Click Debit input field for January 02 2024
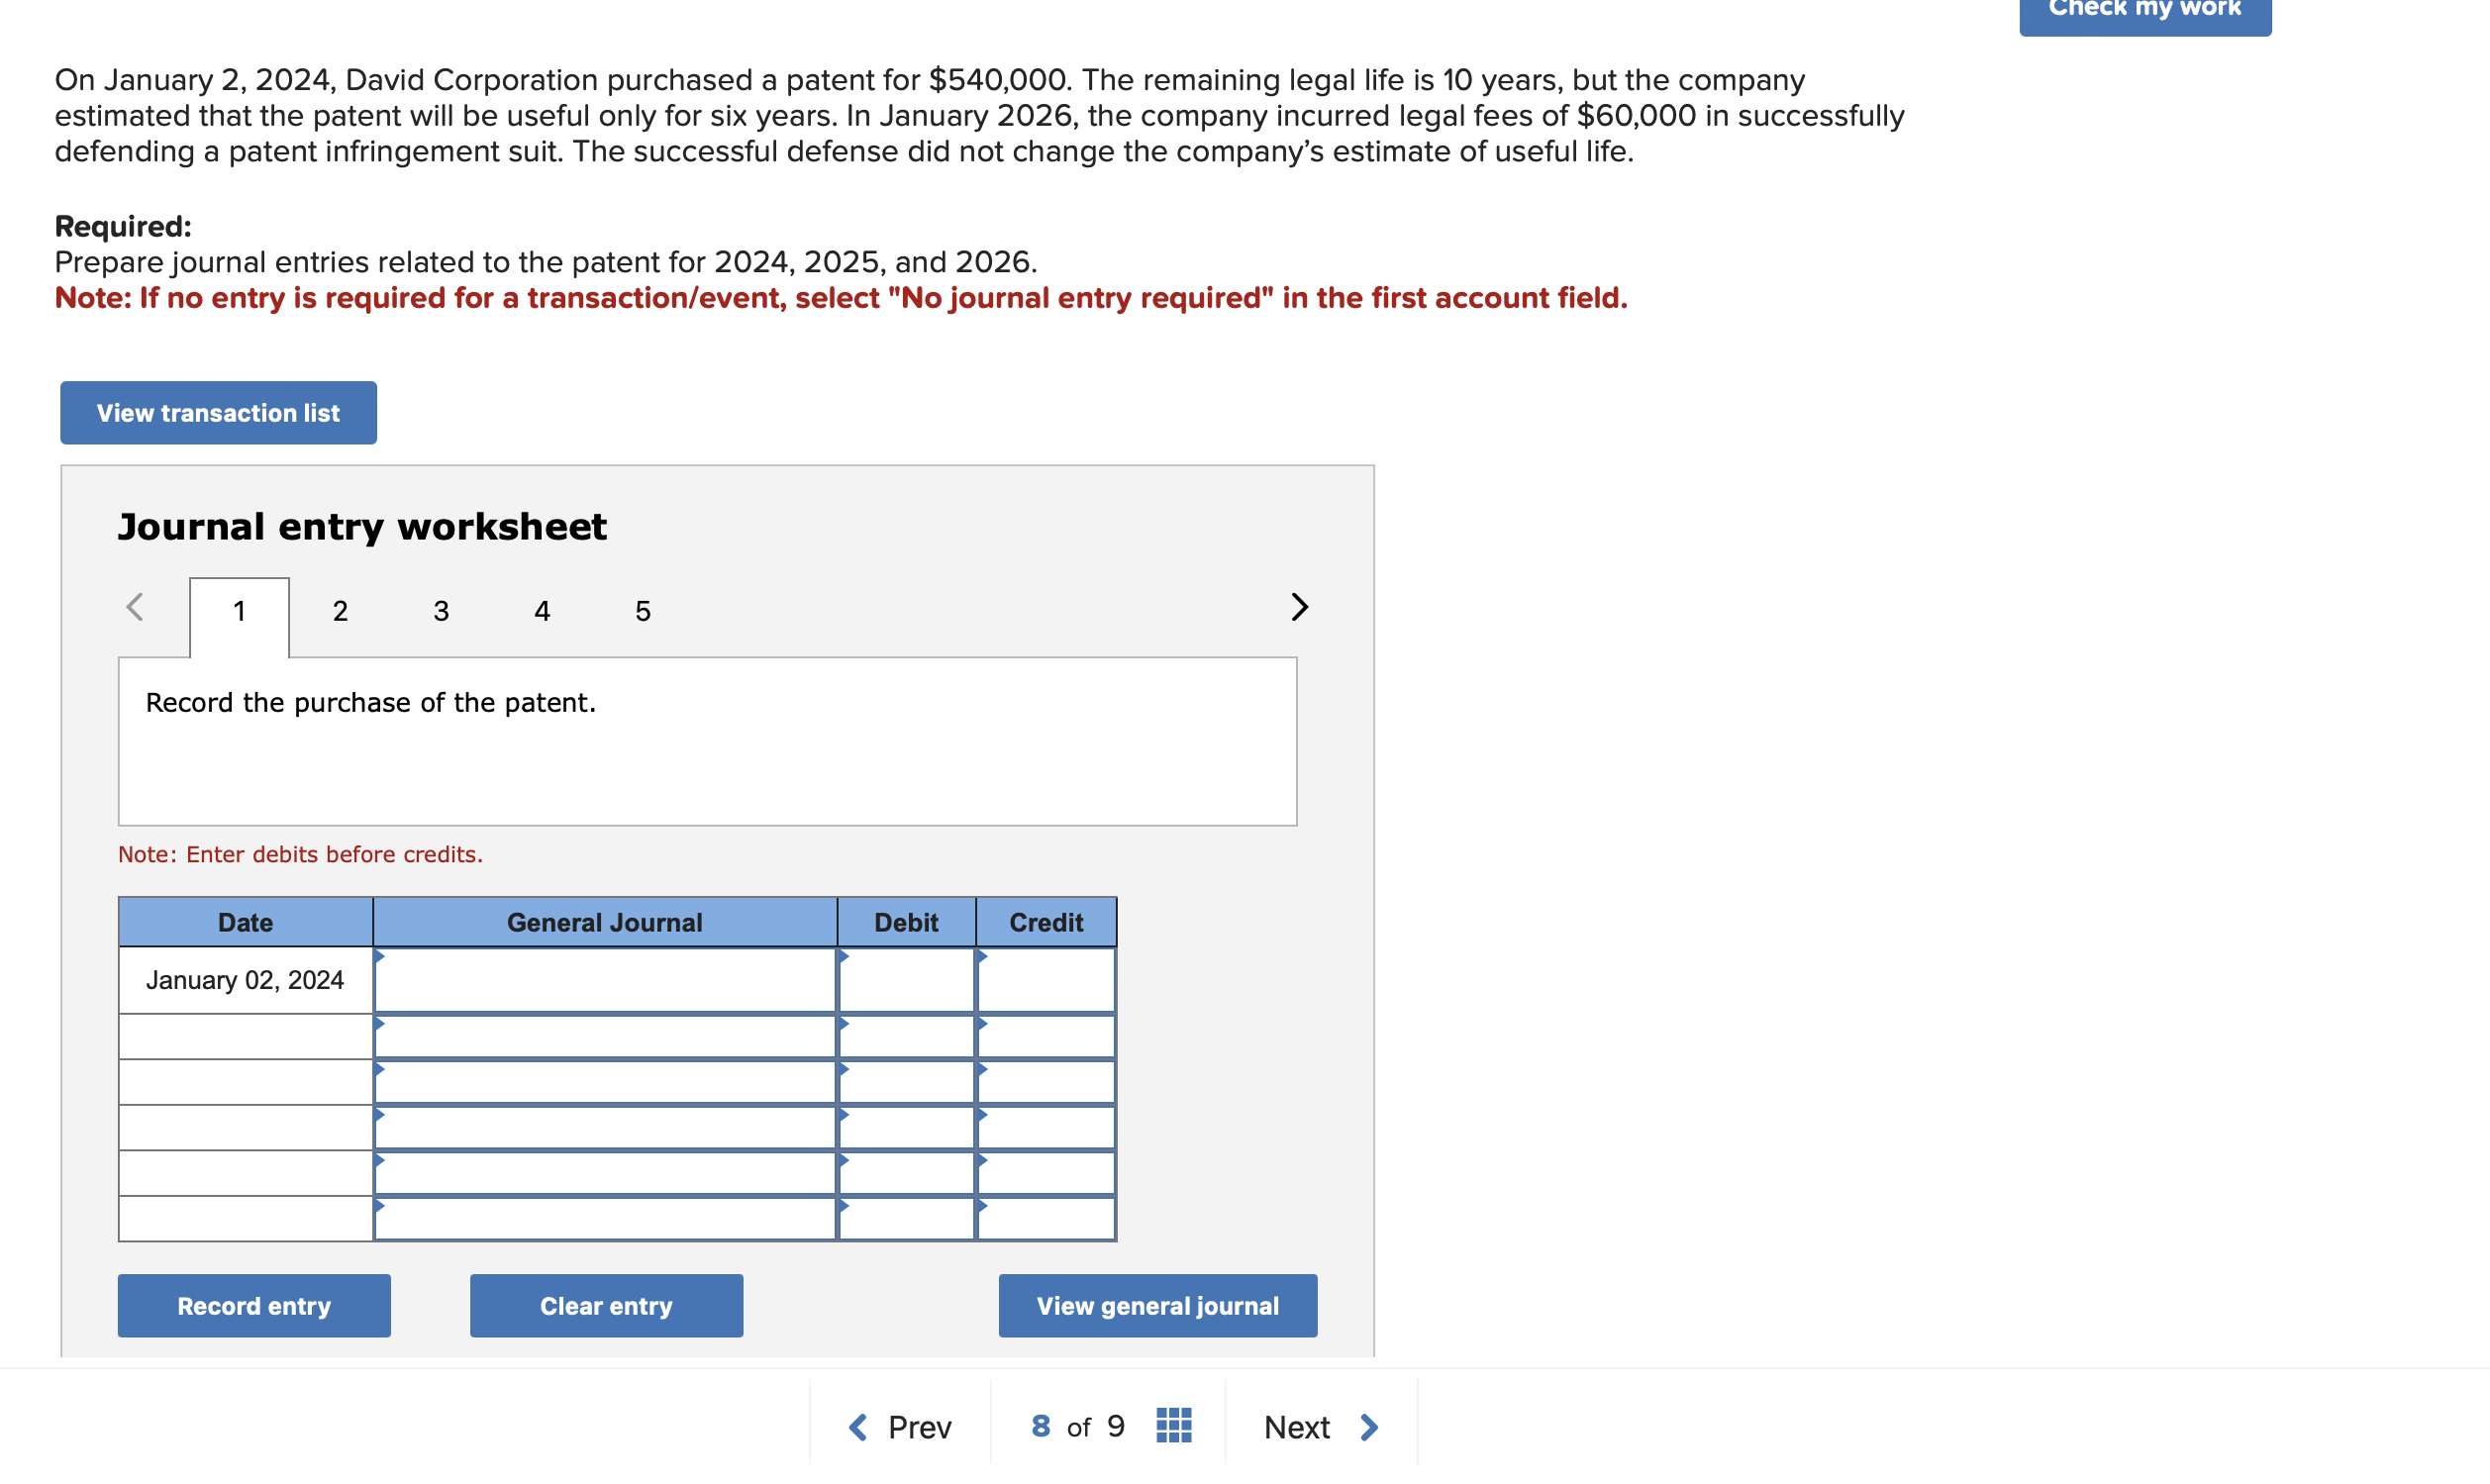The width and height of the screenshot is (2490, 1484). (x=908, y=977)
